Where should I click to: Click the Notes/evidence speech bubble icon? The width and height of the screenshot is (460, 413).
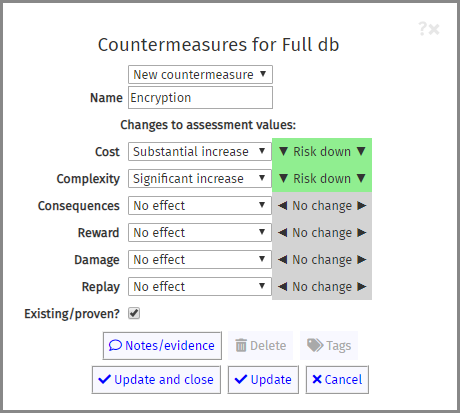[x=115, y=345]
